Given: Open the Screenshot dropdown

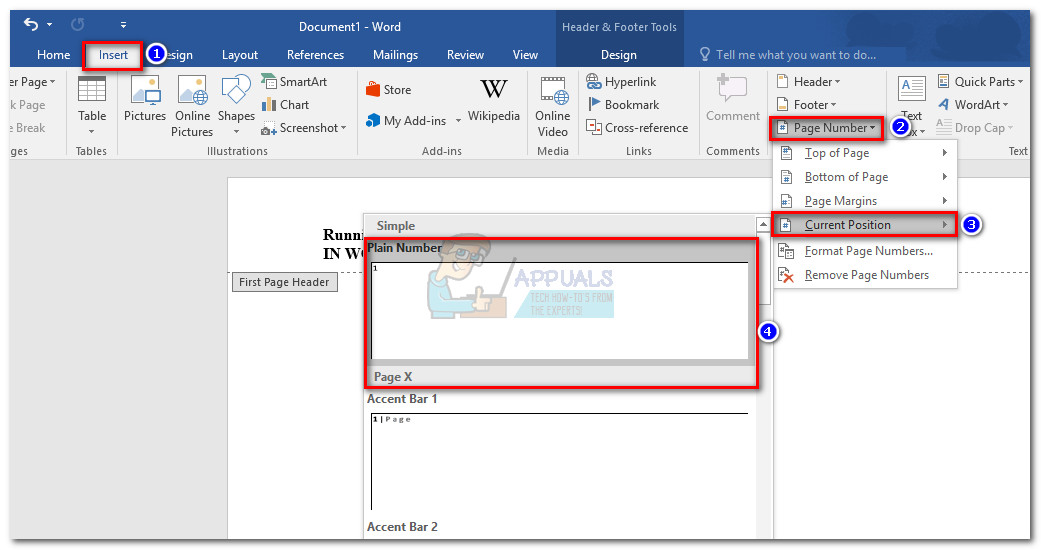Looking at the screenshot, I should coord(304,128).
